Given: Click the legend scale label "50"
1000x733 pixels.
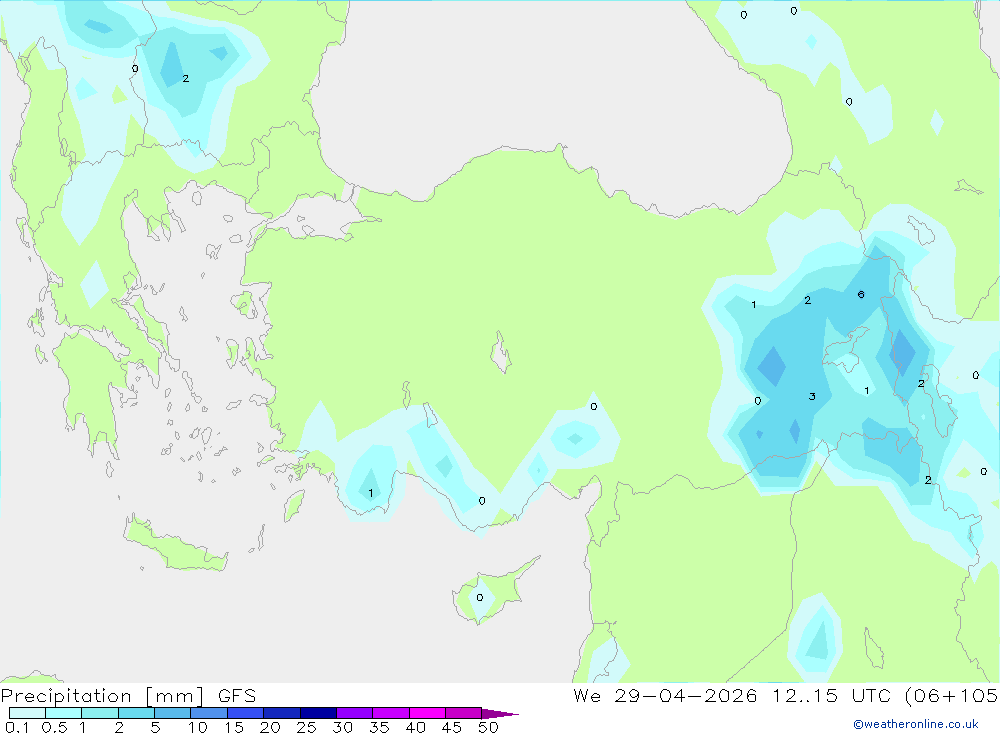Looking at the screenshot, I should point(488,727).
